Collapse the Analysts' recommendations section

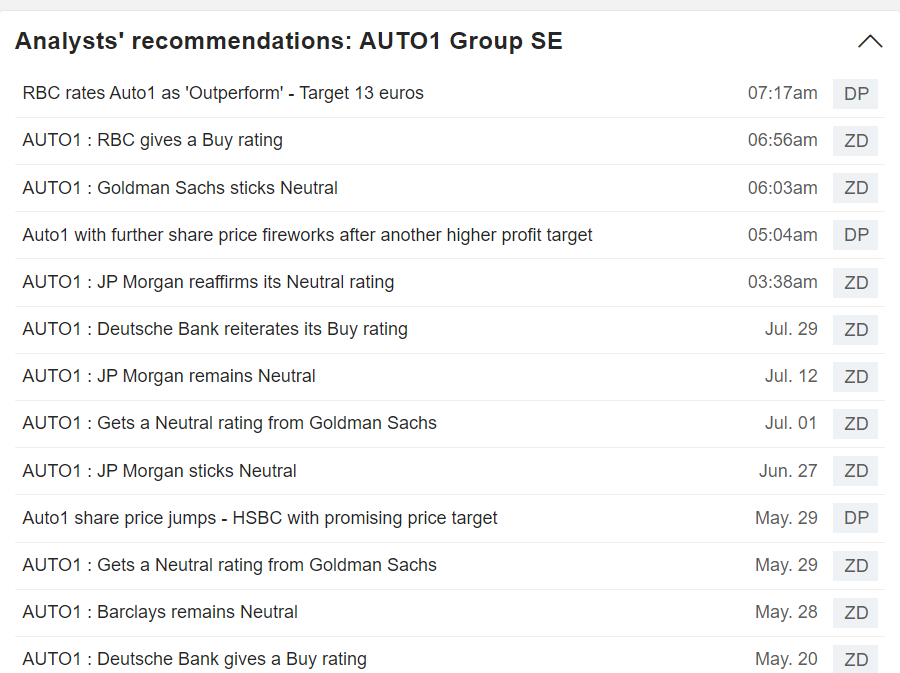[870, 42]
